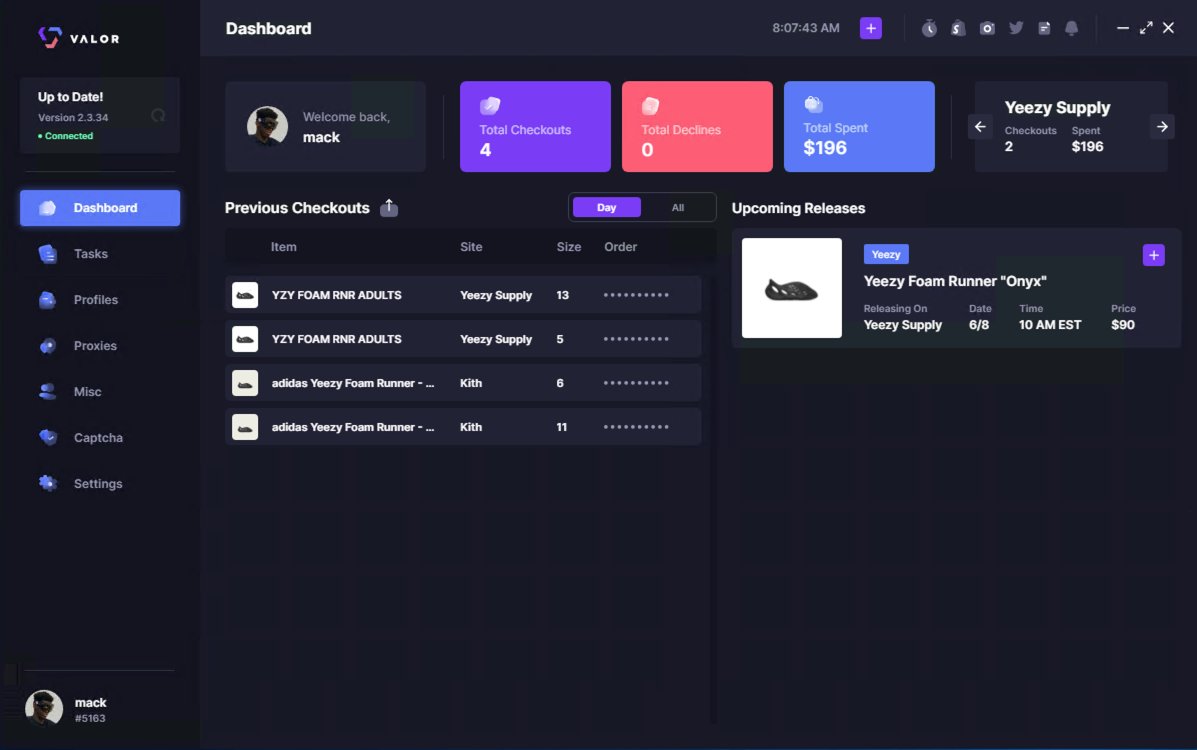Select YZY FOAM RNR ADULTS size 13 row
This screenshot has width=1197, height=750.
(463, 295)
